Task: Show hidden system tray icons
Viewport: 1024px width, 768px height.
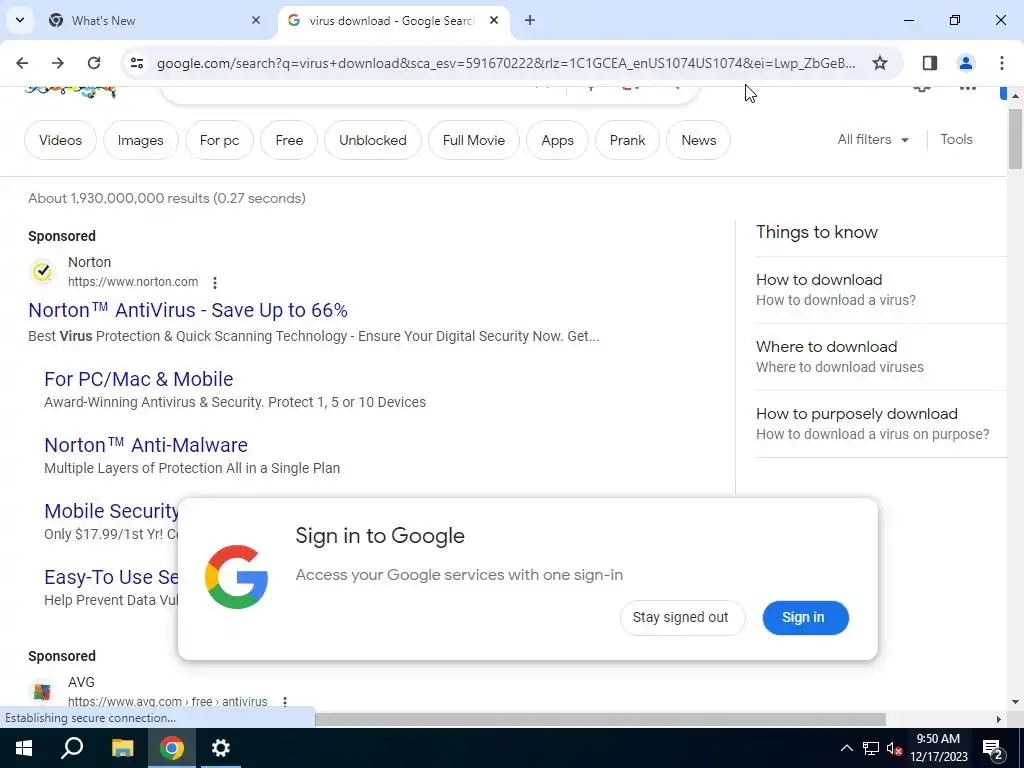Action: tap(846, 748)
